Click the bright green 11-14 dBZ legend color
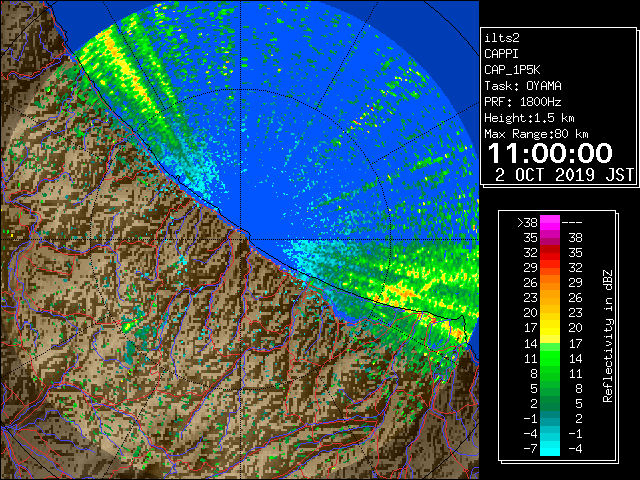Image resolution: width=640 pixels, height=480 pixels. 550,358
